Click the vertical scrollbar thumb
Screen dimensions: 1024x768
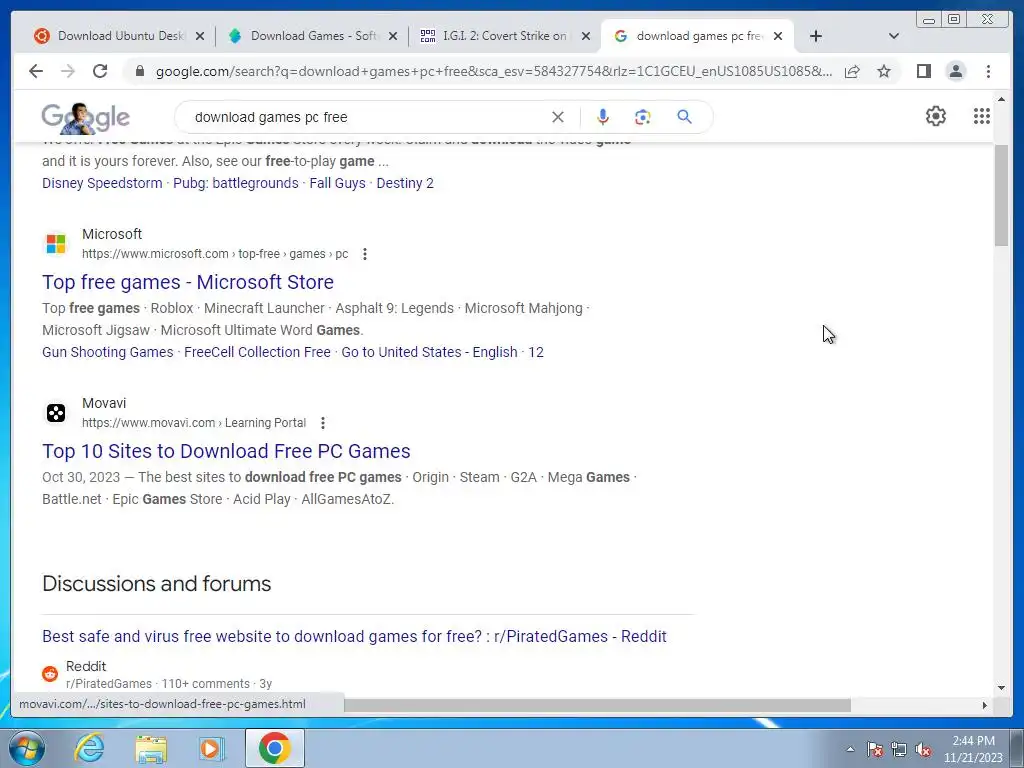pos(1001,194)
